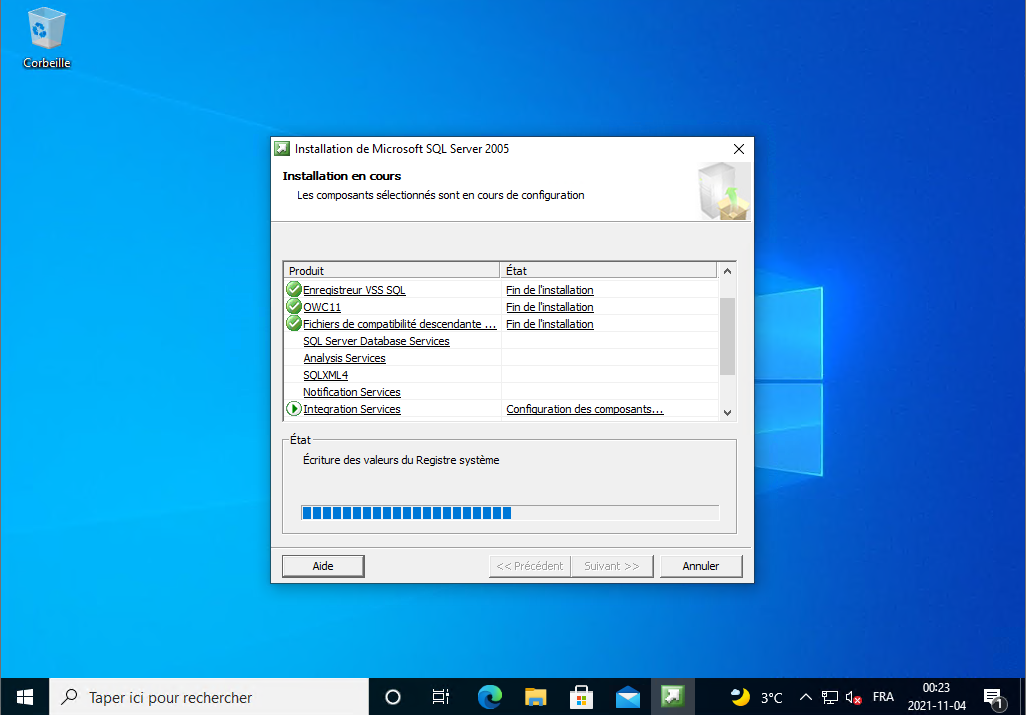Viewport: 1026px width, 715px height.
Task: Click the in-progress arrow icon beside Integration Services
Action: tap(294, 409)
